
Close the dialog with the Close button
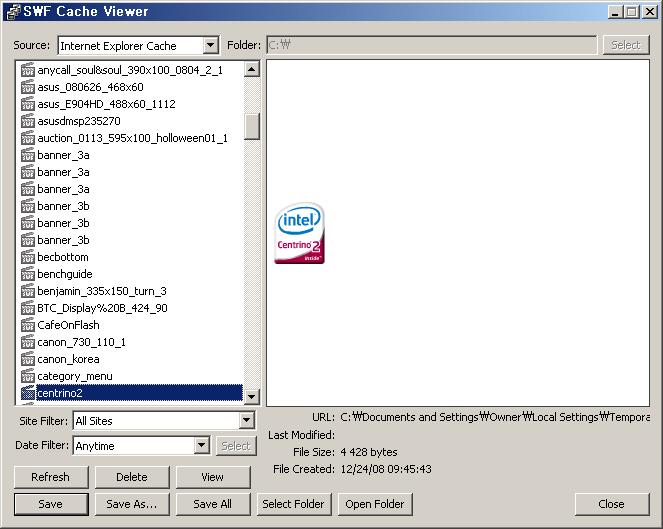click(x=611, y=504)
